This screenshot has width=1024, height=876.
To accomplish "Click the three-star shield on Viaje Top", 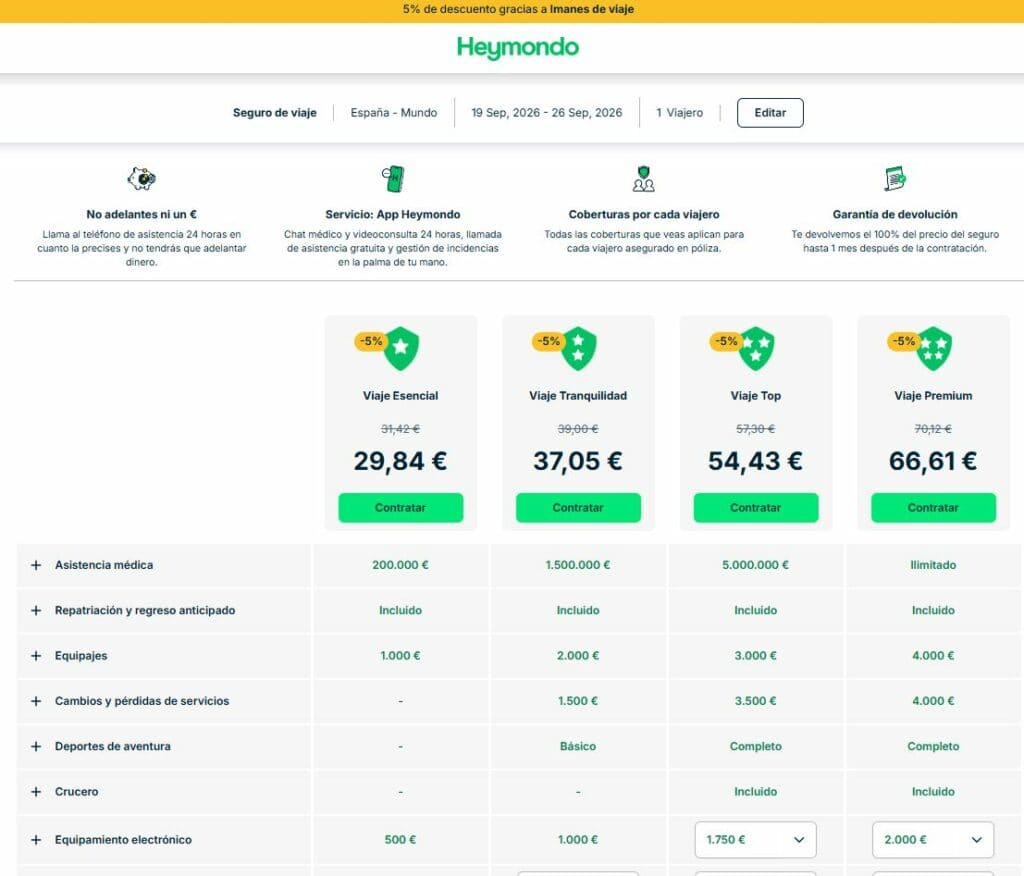I will 756,348.
